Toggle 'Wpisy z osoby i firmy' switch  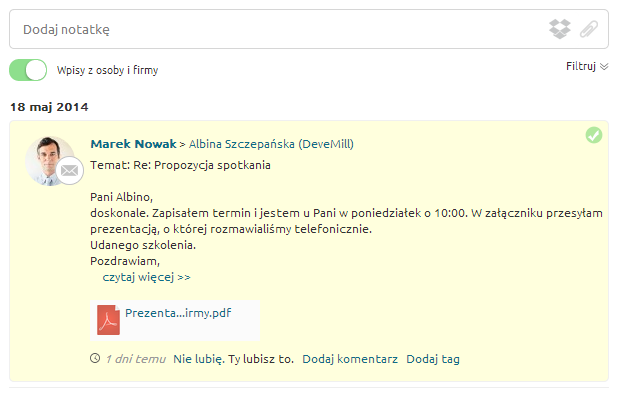(x=28, y=70)
